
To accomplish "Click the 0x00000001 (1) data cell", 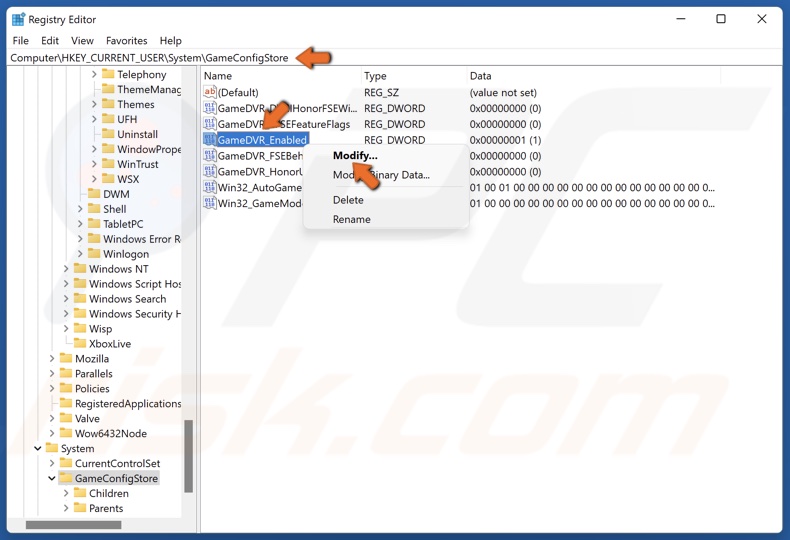I will click(505, 140).
